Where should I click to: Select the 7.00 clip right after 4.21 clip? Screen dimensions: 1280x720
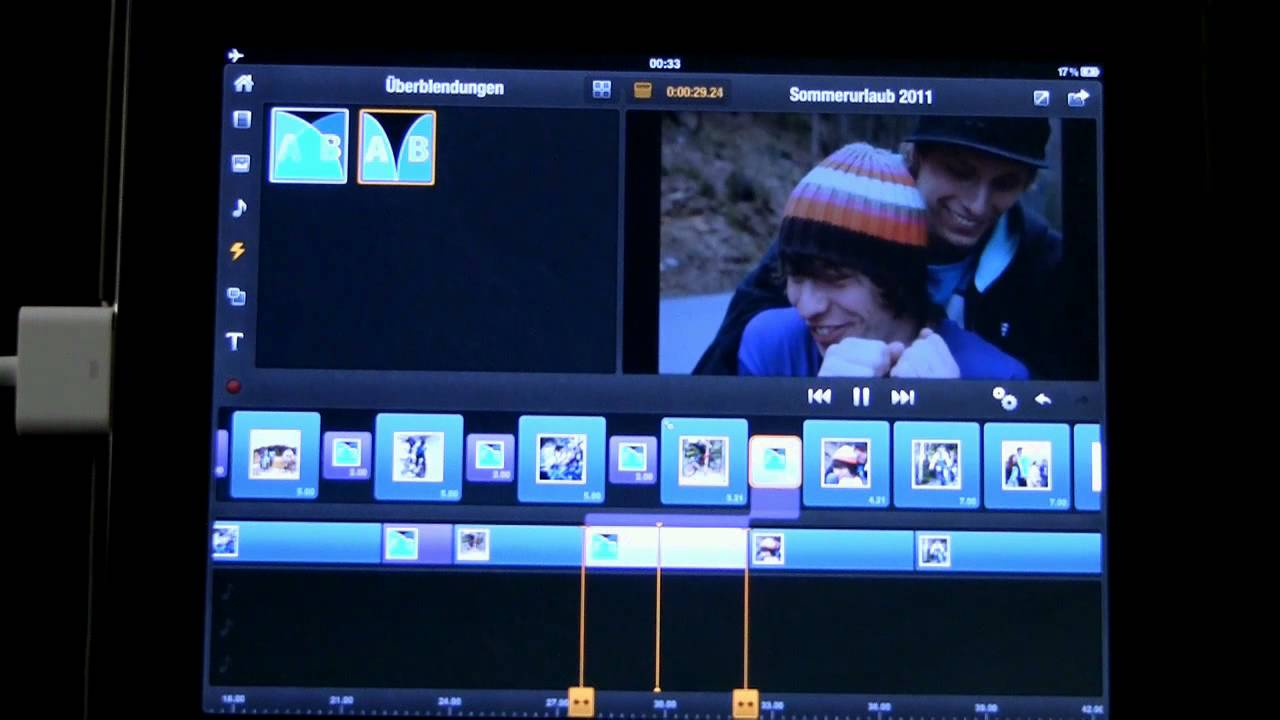[x=936, y=465]
